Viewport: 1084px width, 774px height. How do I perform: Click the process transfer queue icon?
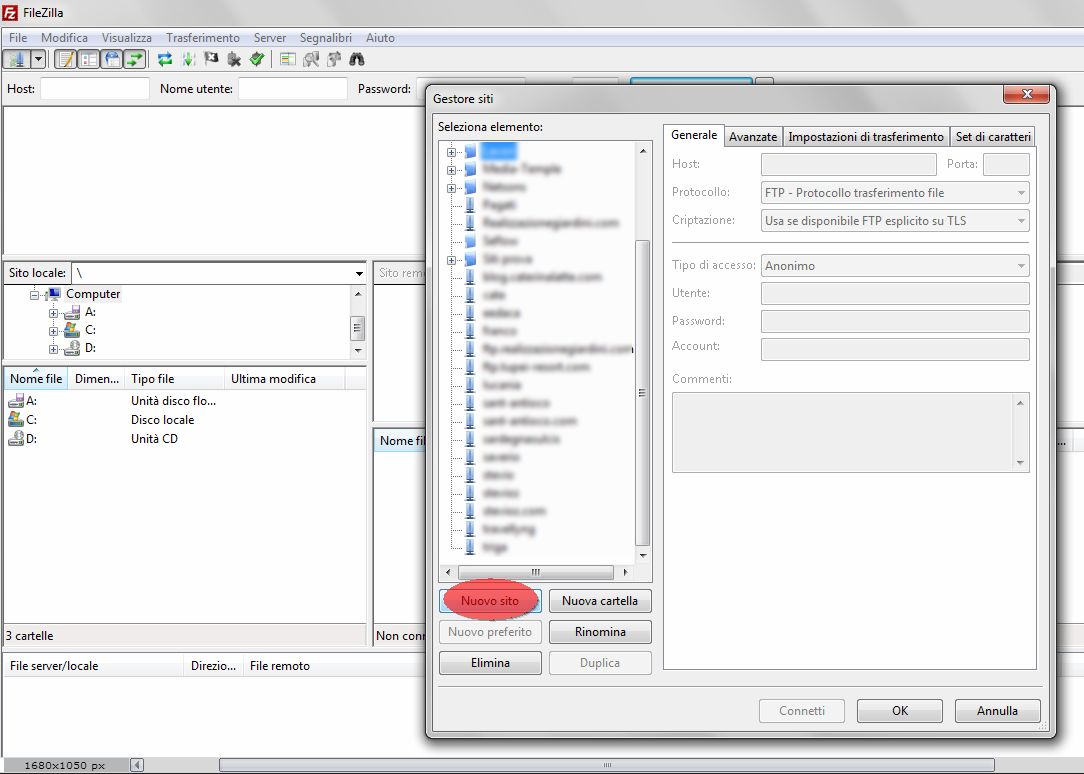pos(188,60)
